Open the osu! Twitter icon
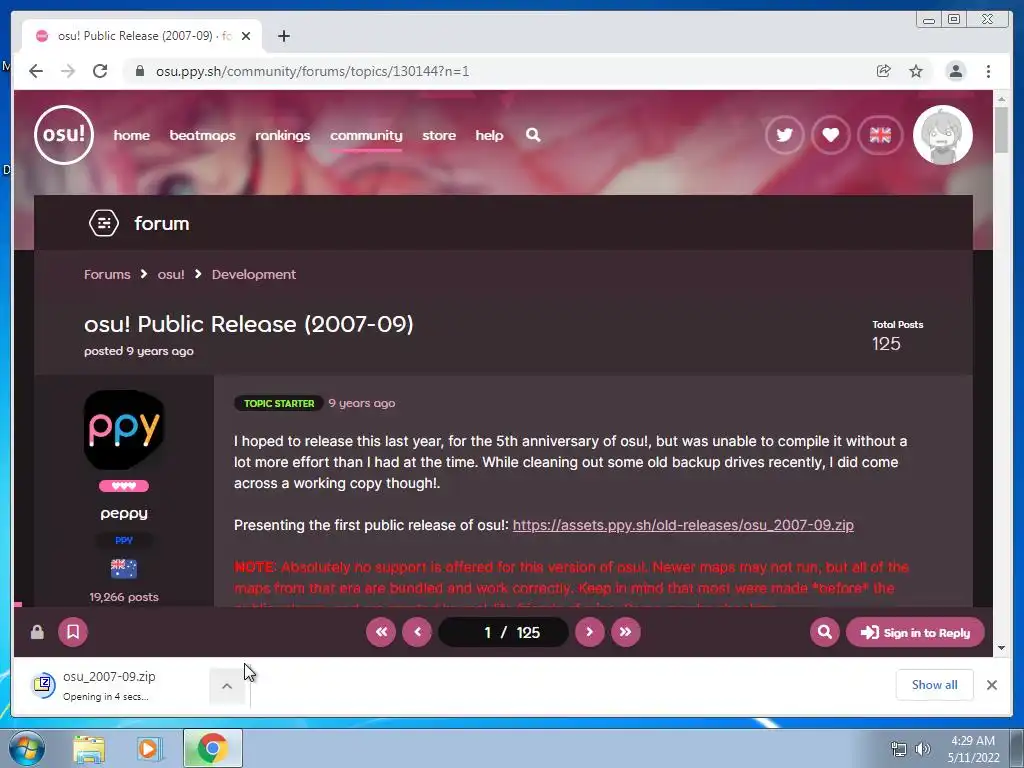 pos(784,135)
